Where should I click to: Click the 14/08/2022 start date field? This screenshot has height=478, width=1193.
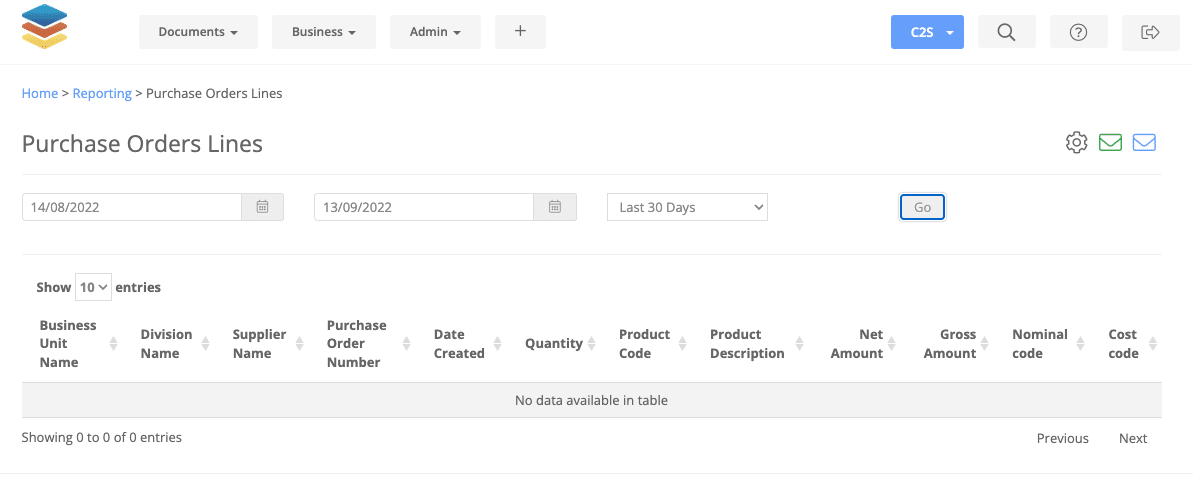click(132, 207)
